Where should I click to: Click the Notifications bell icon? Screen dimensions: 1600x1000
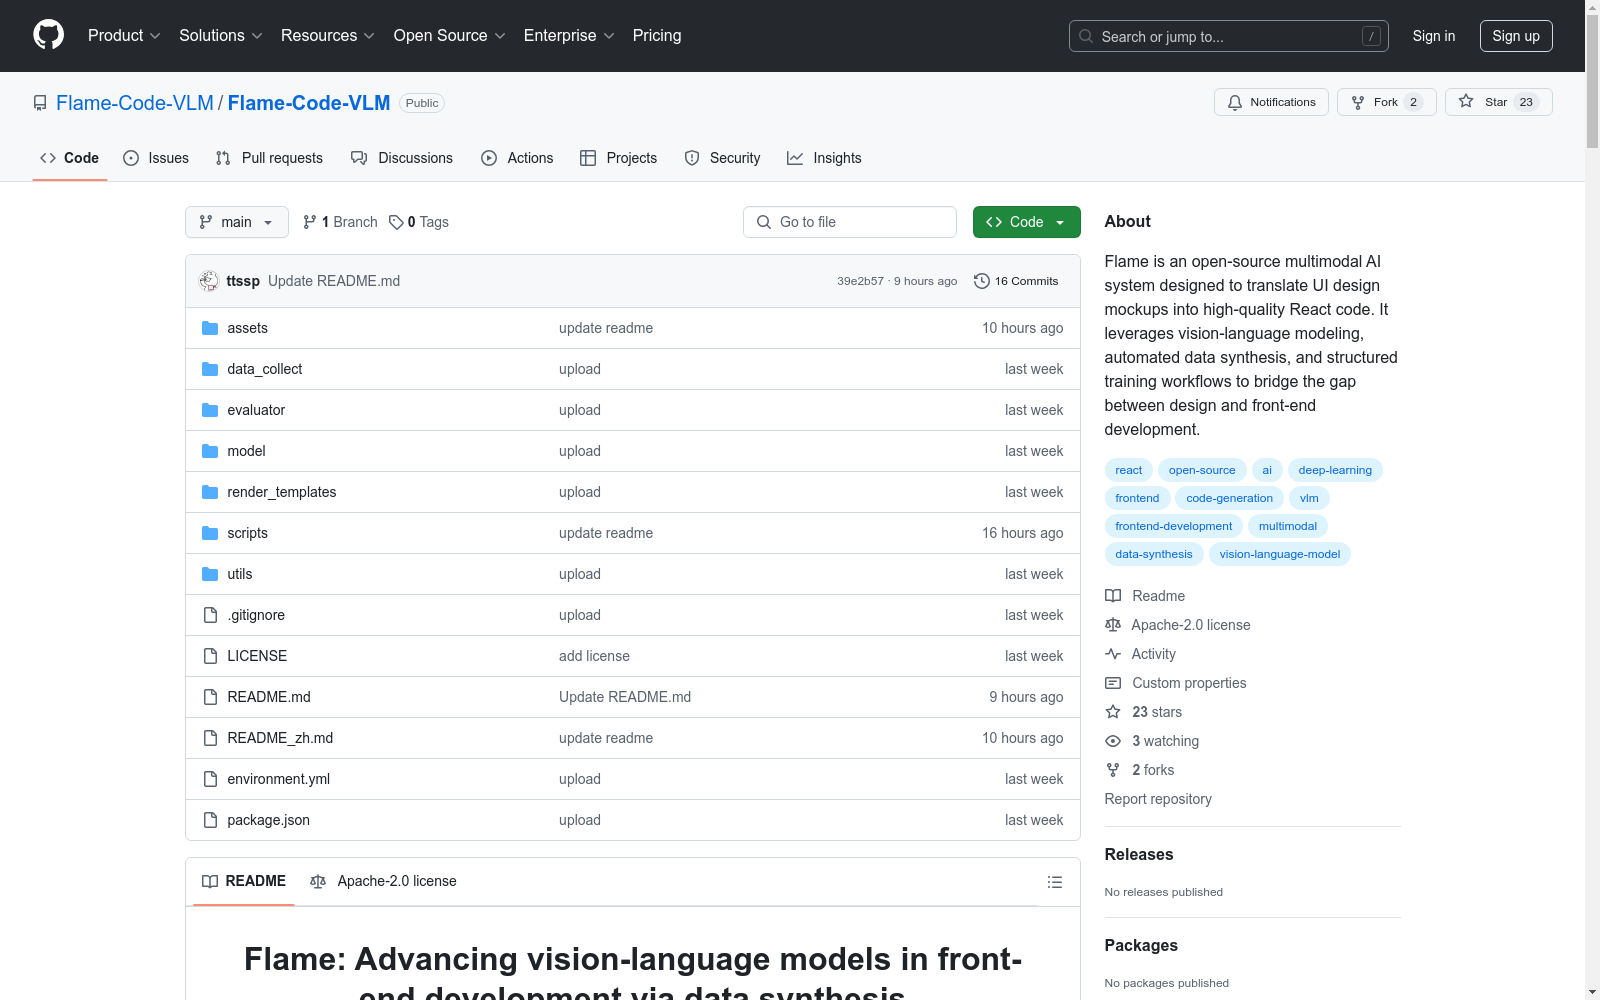coord(1235,102)
